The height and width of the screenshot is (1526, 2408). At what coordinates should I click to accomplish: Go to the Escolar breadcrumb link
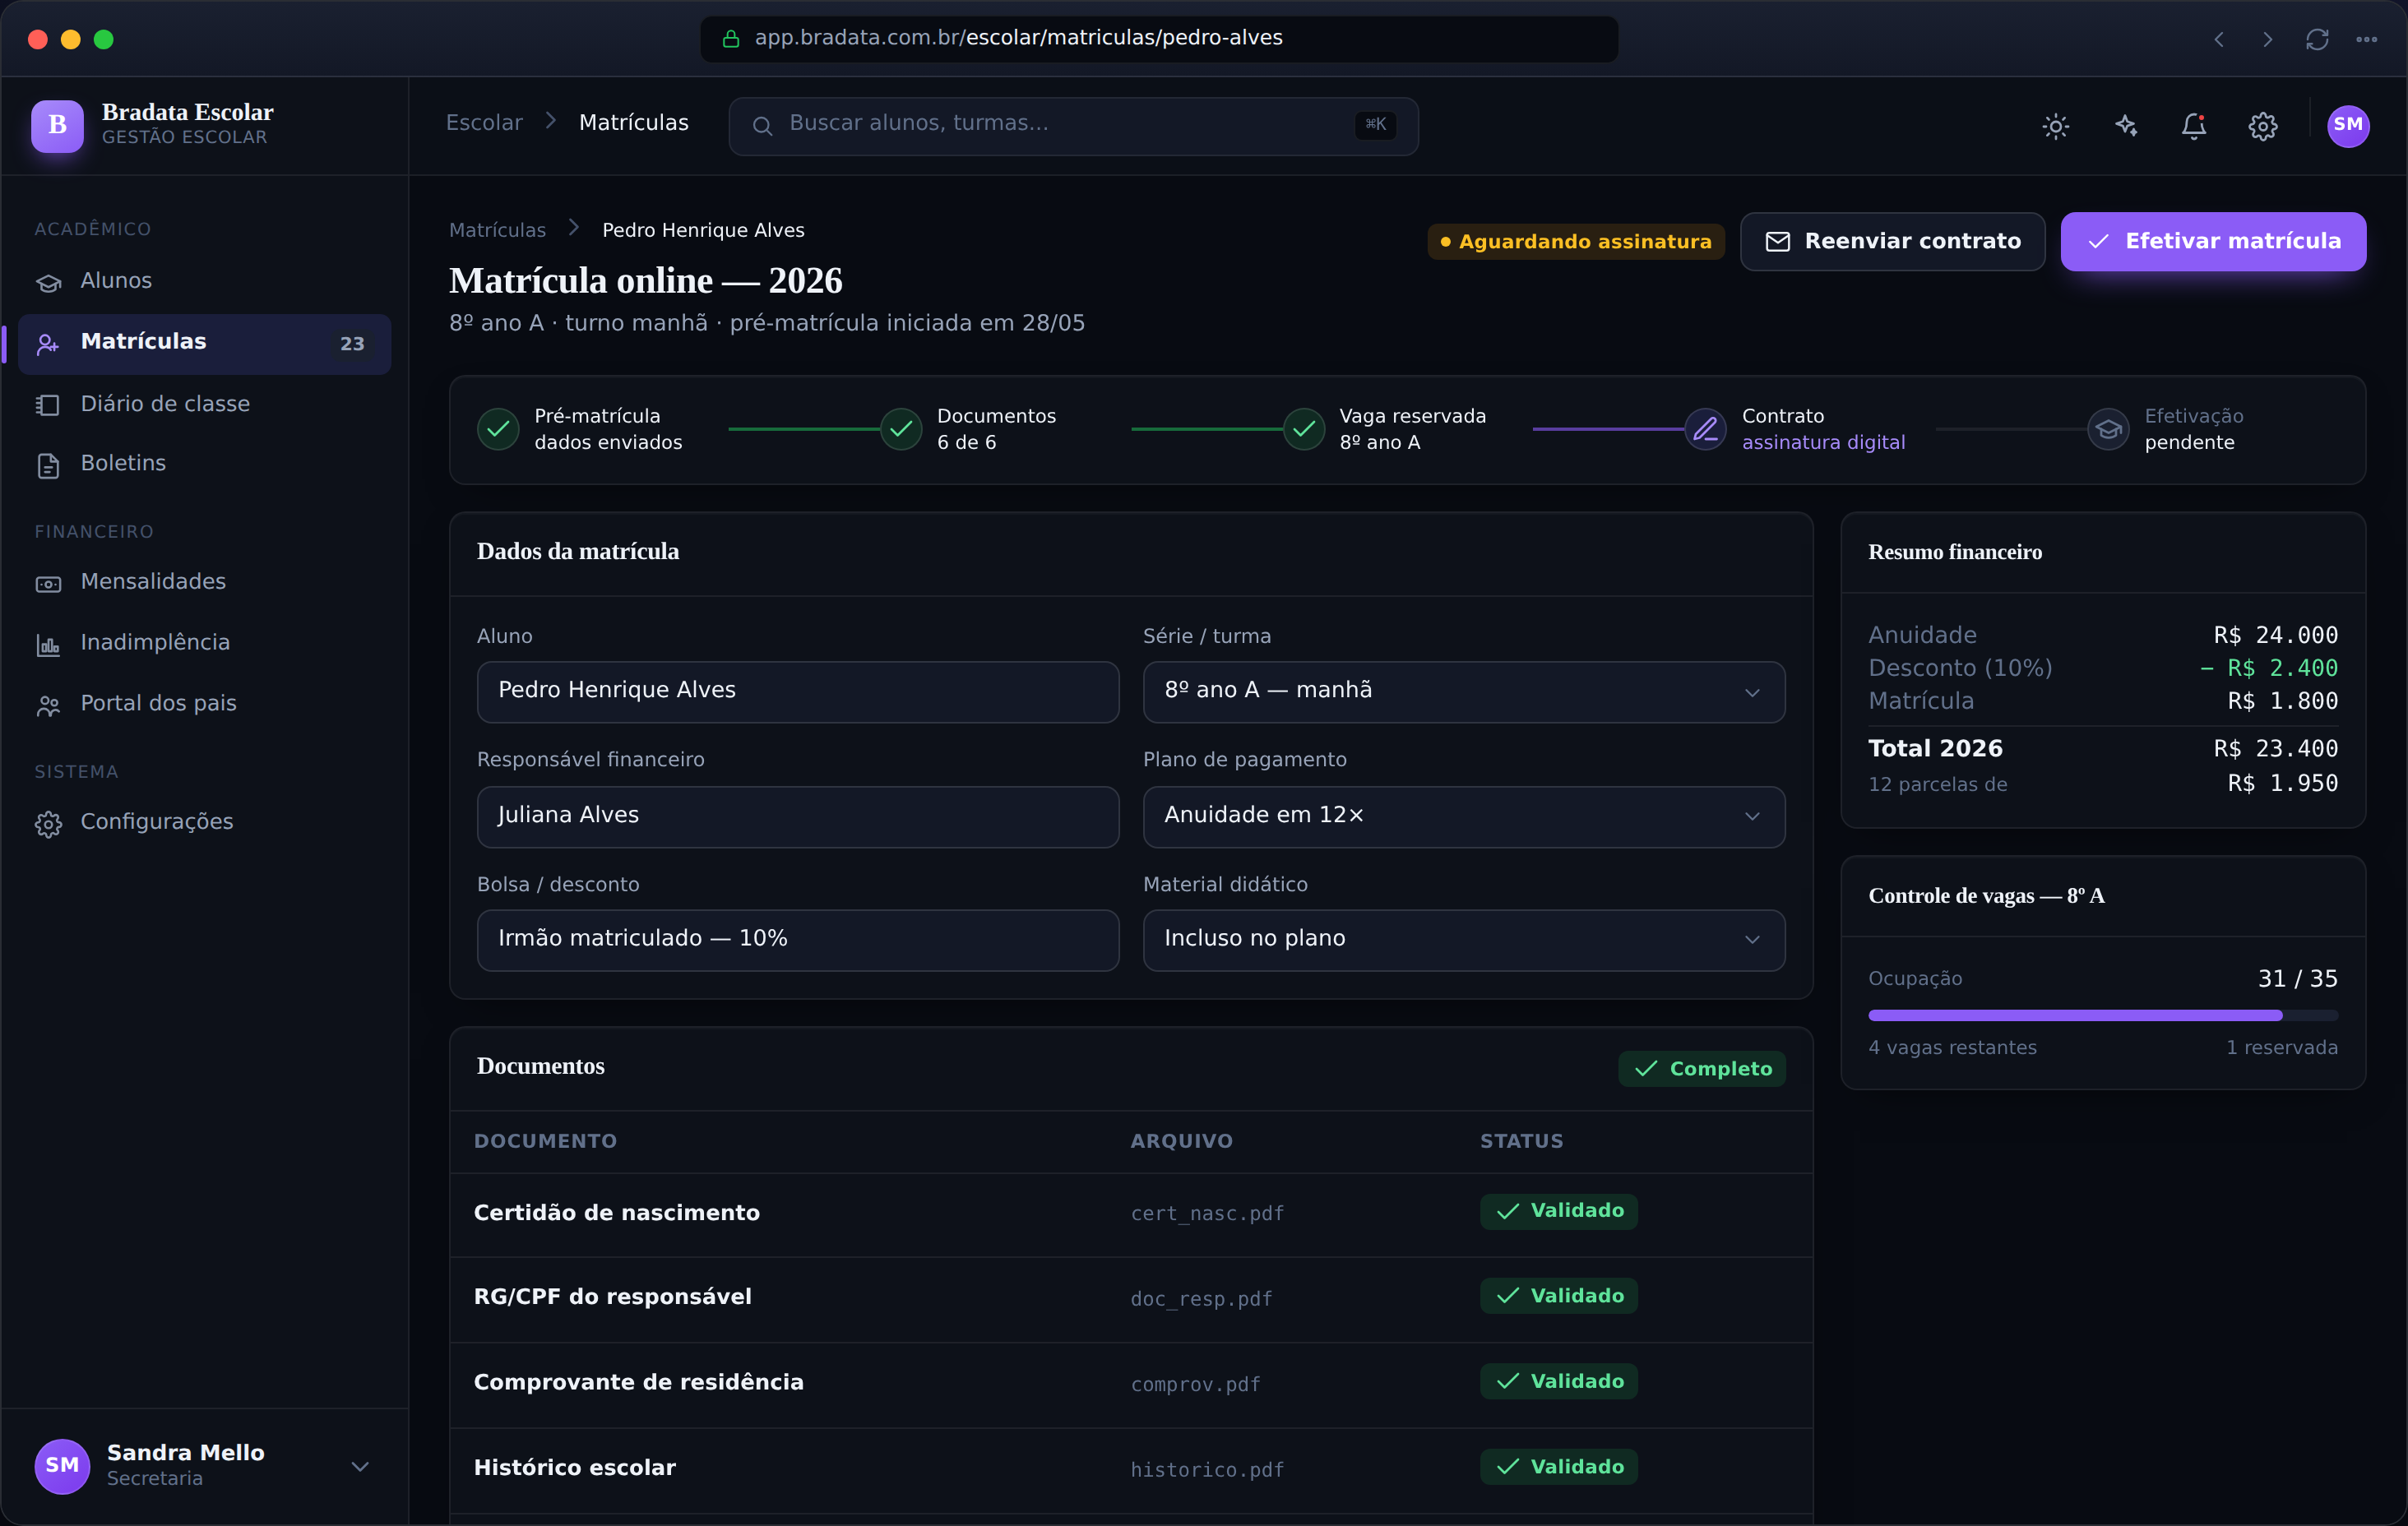pyautogui.click(x=484, y=122)
